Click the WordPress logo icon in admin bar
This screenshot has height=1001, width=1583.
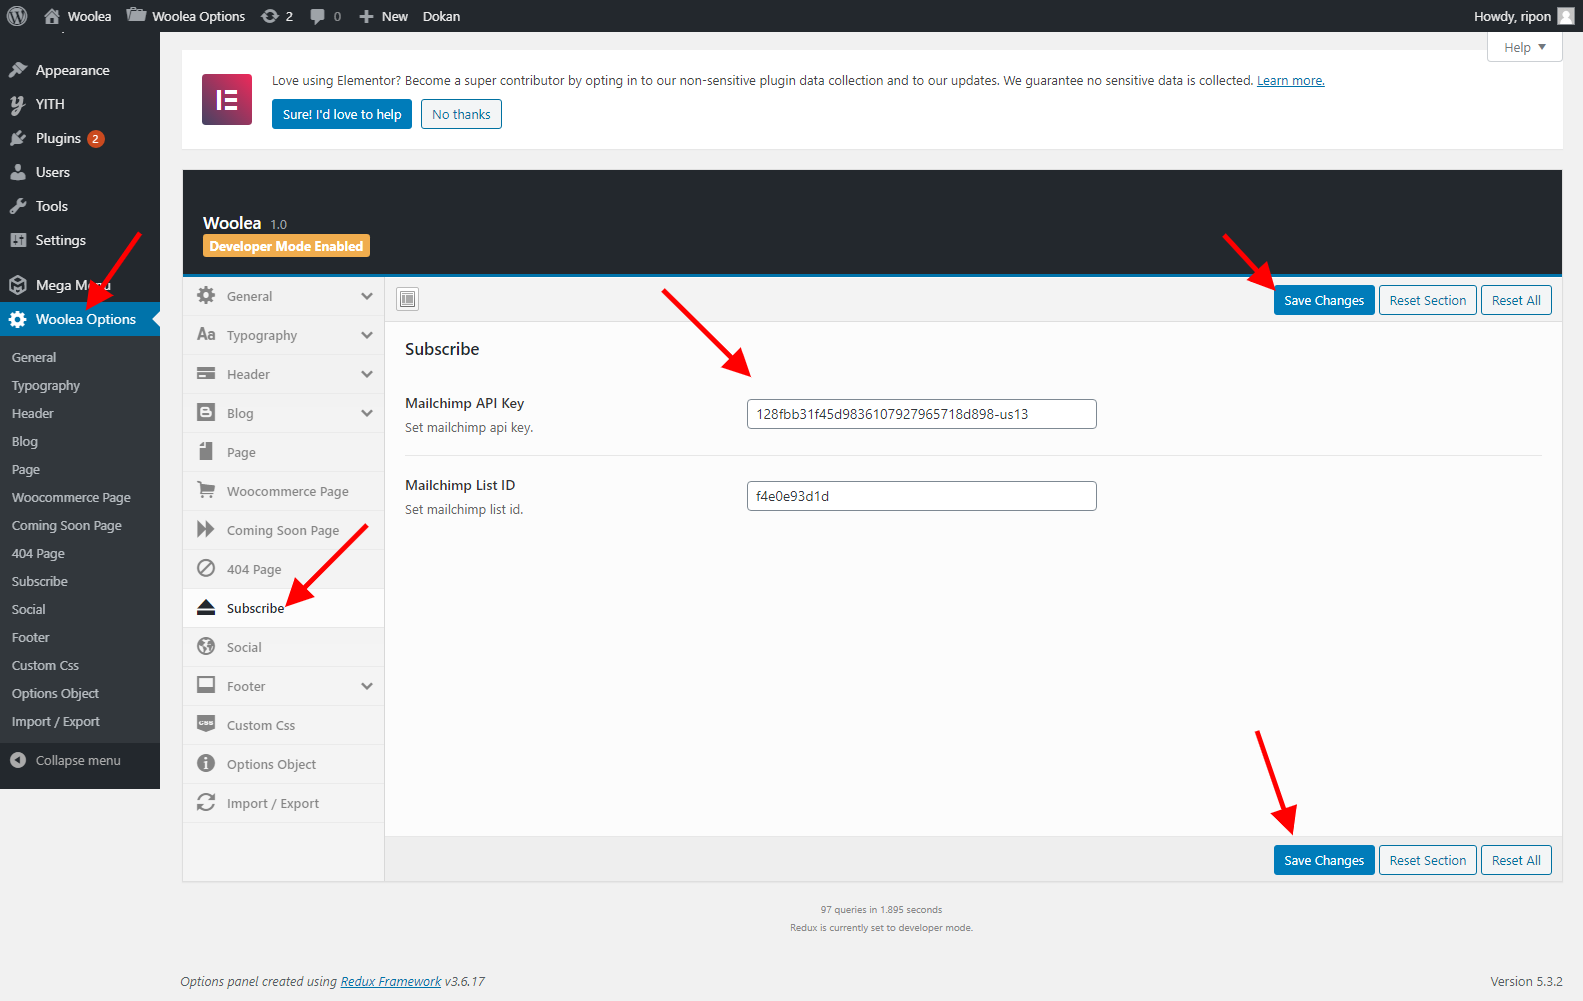point(17,16)
